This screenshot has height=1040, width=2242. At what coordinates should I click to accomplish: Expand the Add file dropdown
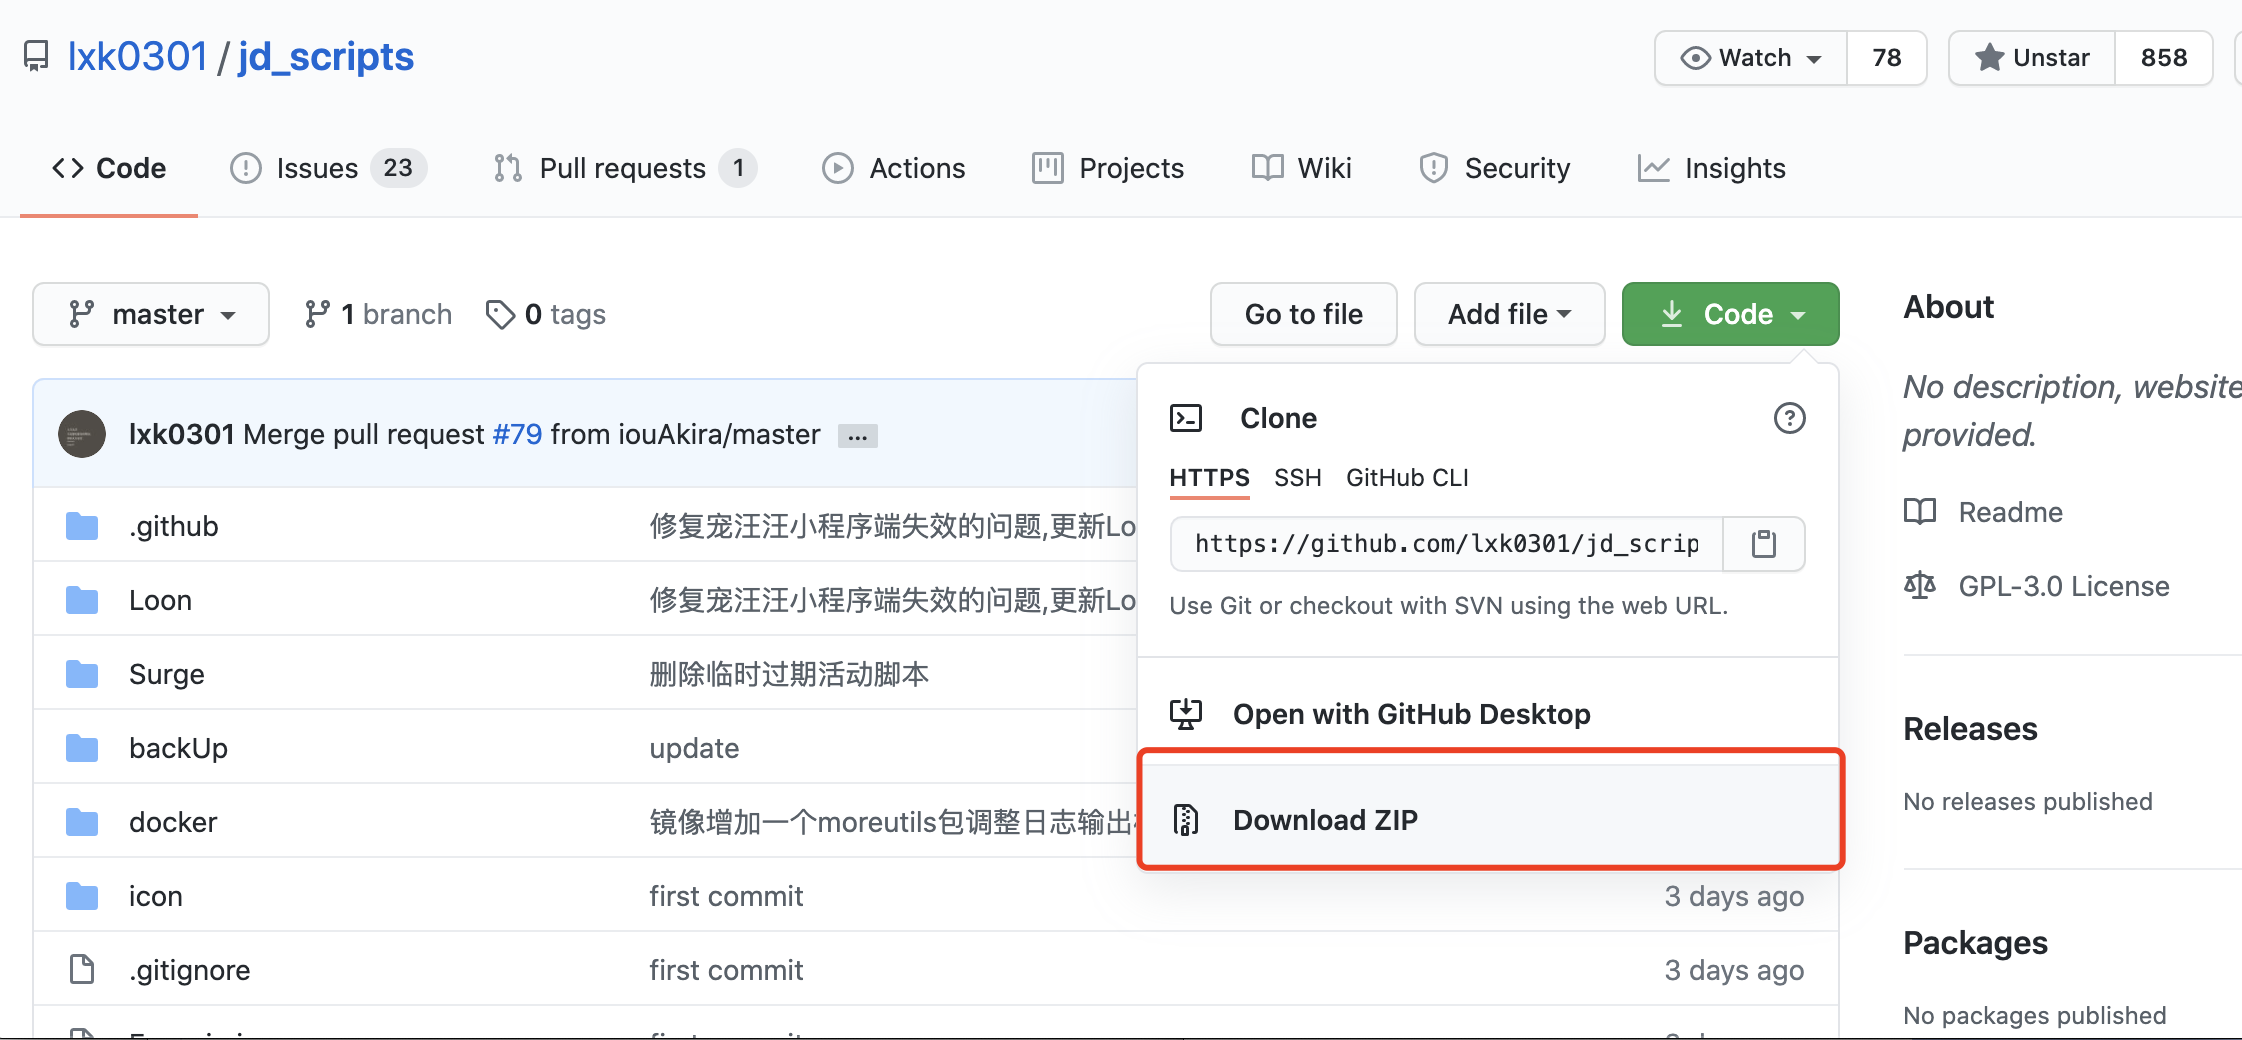point(1509,314)
